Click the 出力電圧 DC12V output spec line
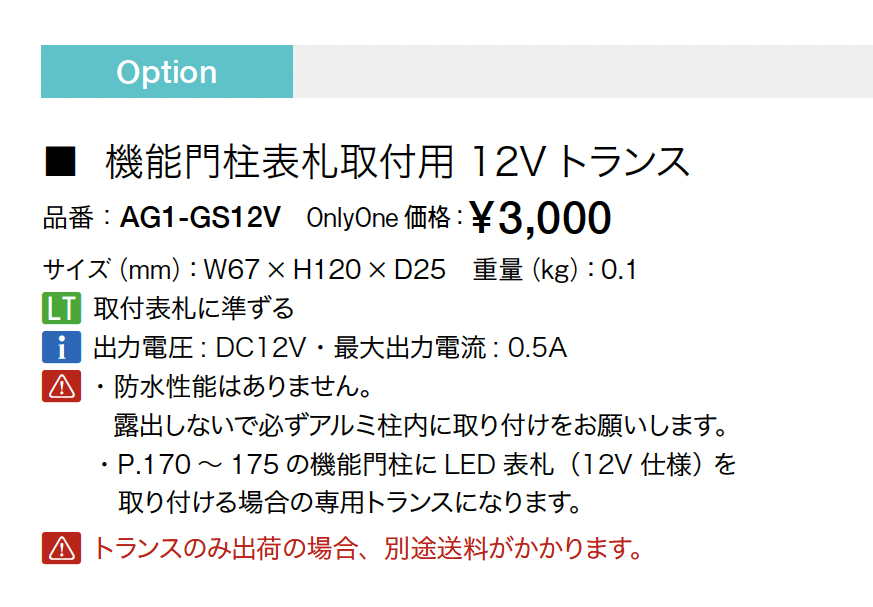Image resolution: width=873 pixels, height=607 pixels. click(330, 348)
